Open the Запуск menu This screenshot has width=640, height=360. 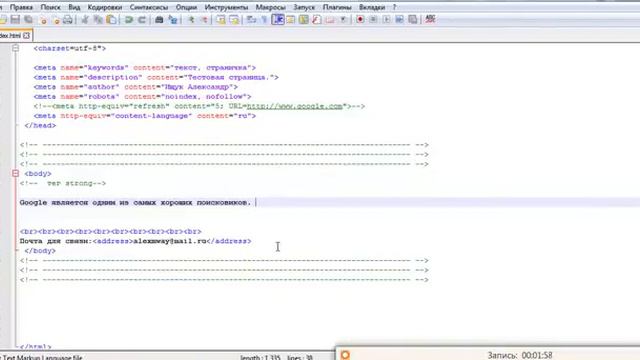304,7
